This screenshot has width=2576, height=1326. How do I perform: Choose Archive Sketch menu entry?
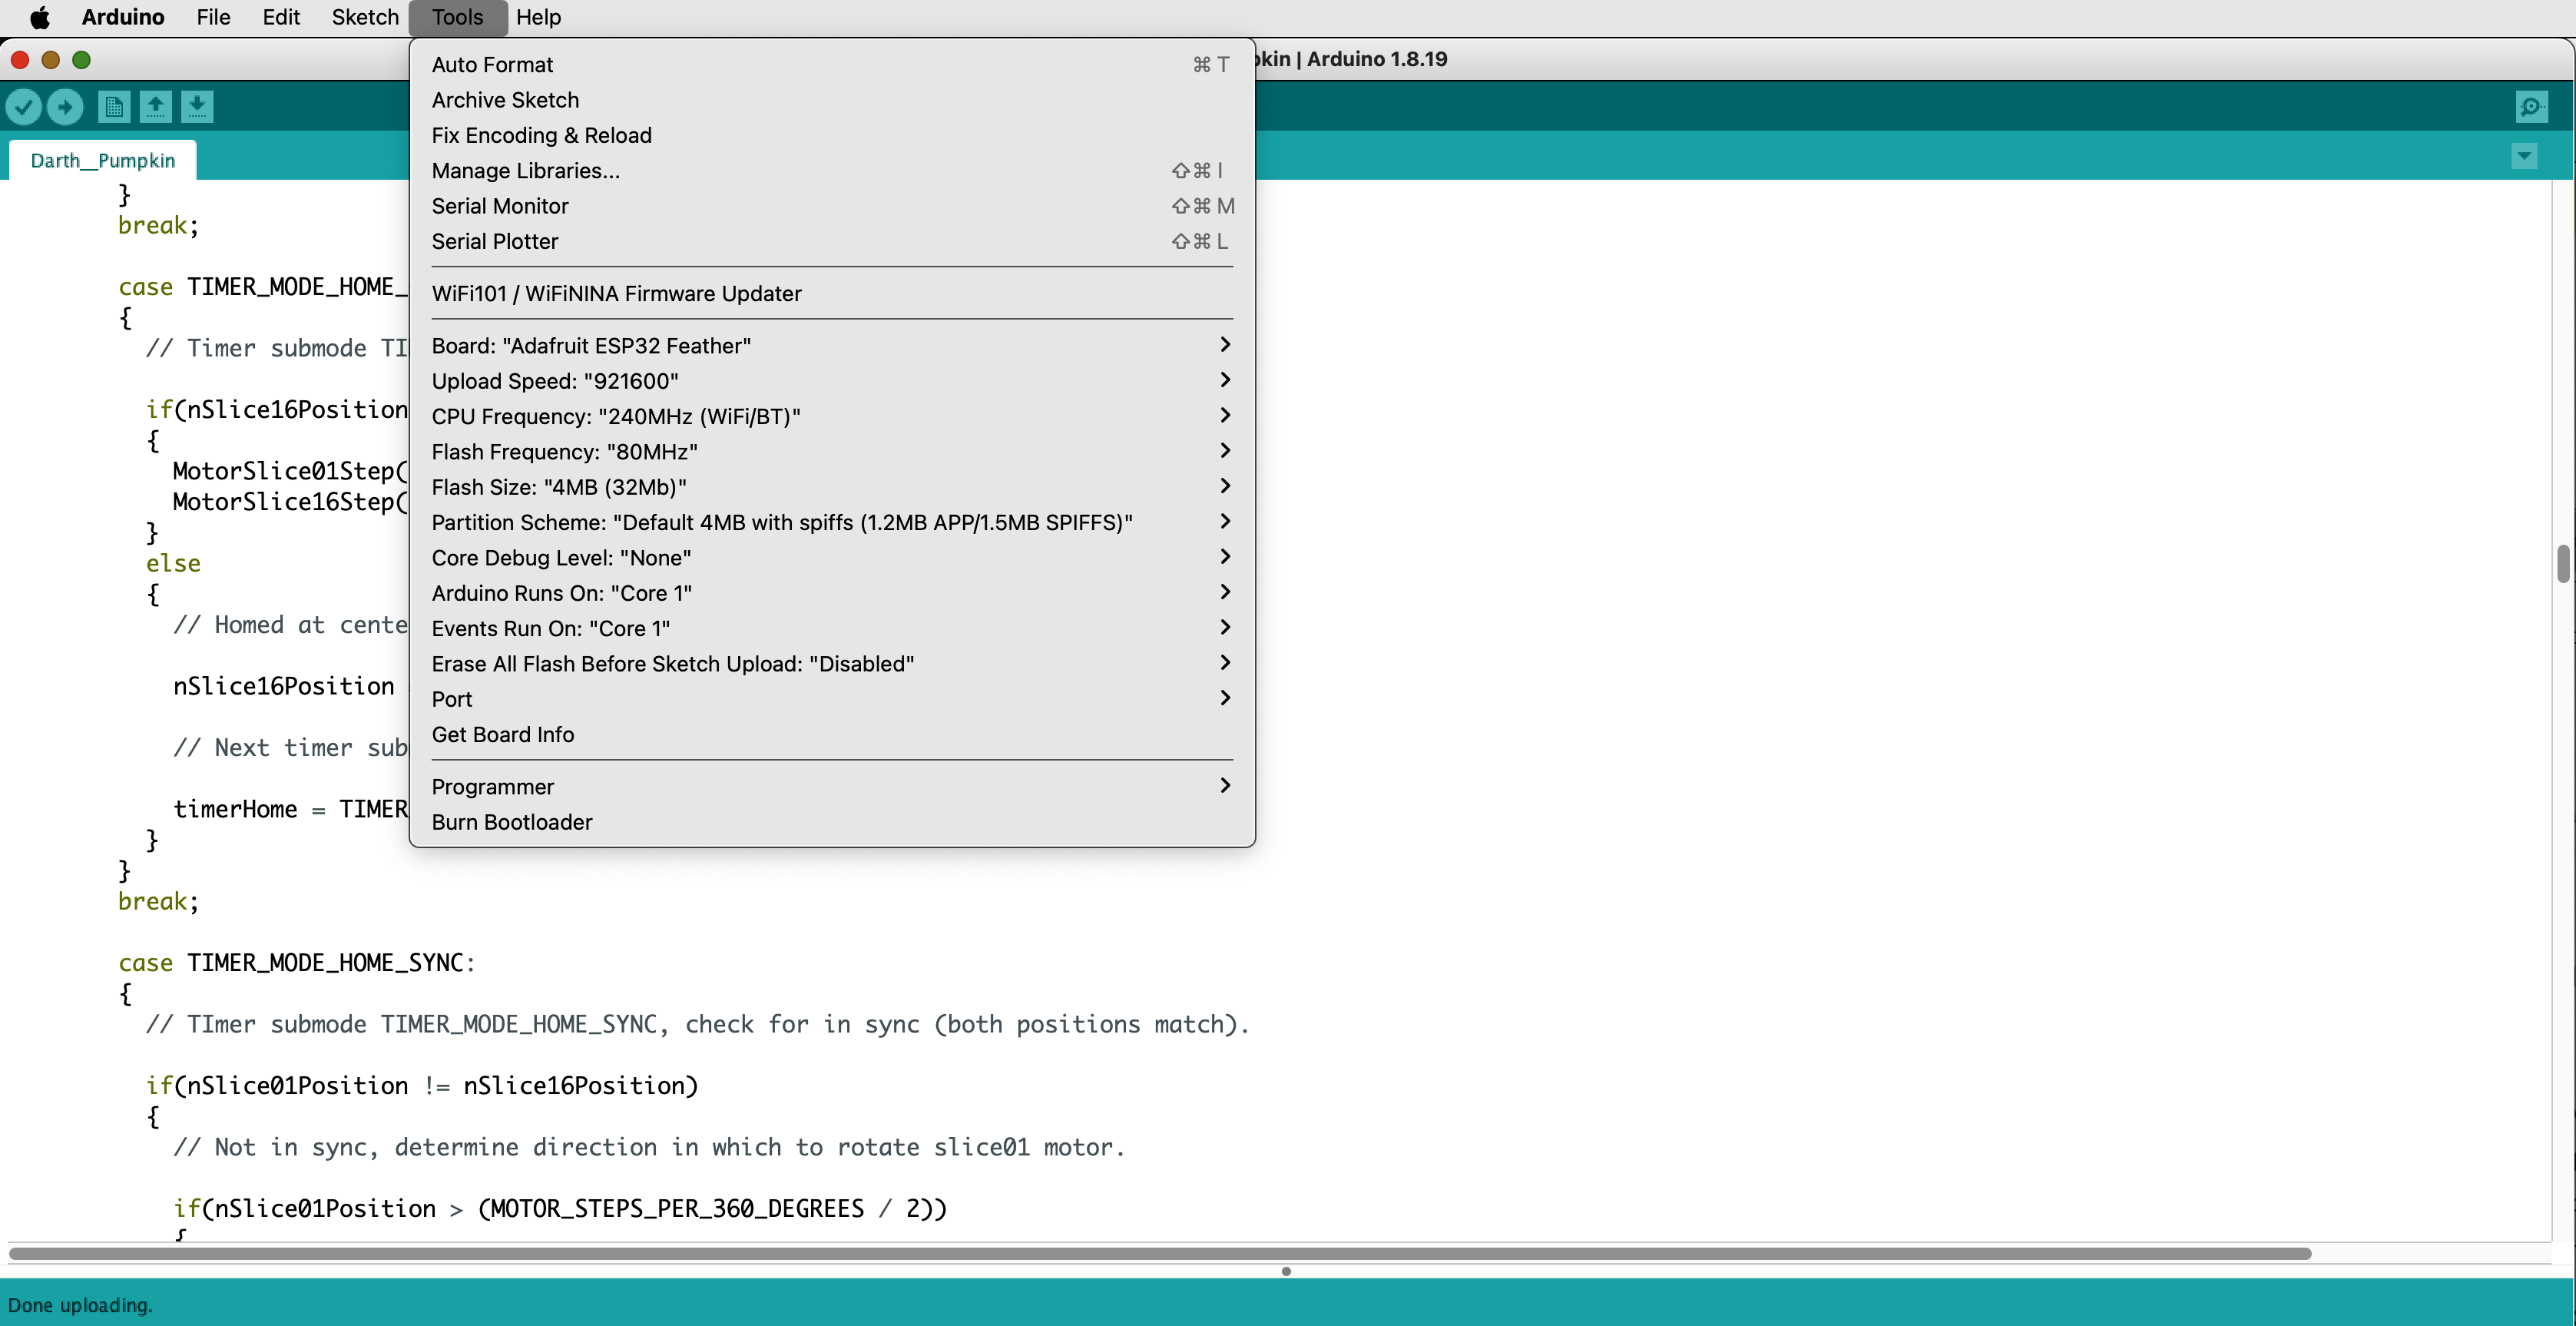832,100
